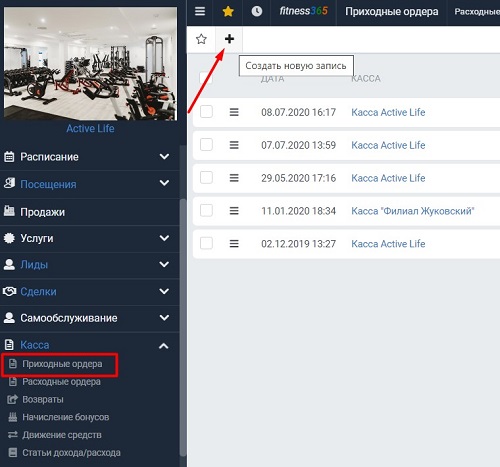Click the Лиды person icon
The width and height of the screenshot is (500, 467).
tap(9, 264)
